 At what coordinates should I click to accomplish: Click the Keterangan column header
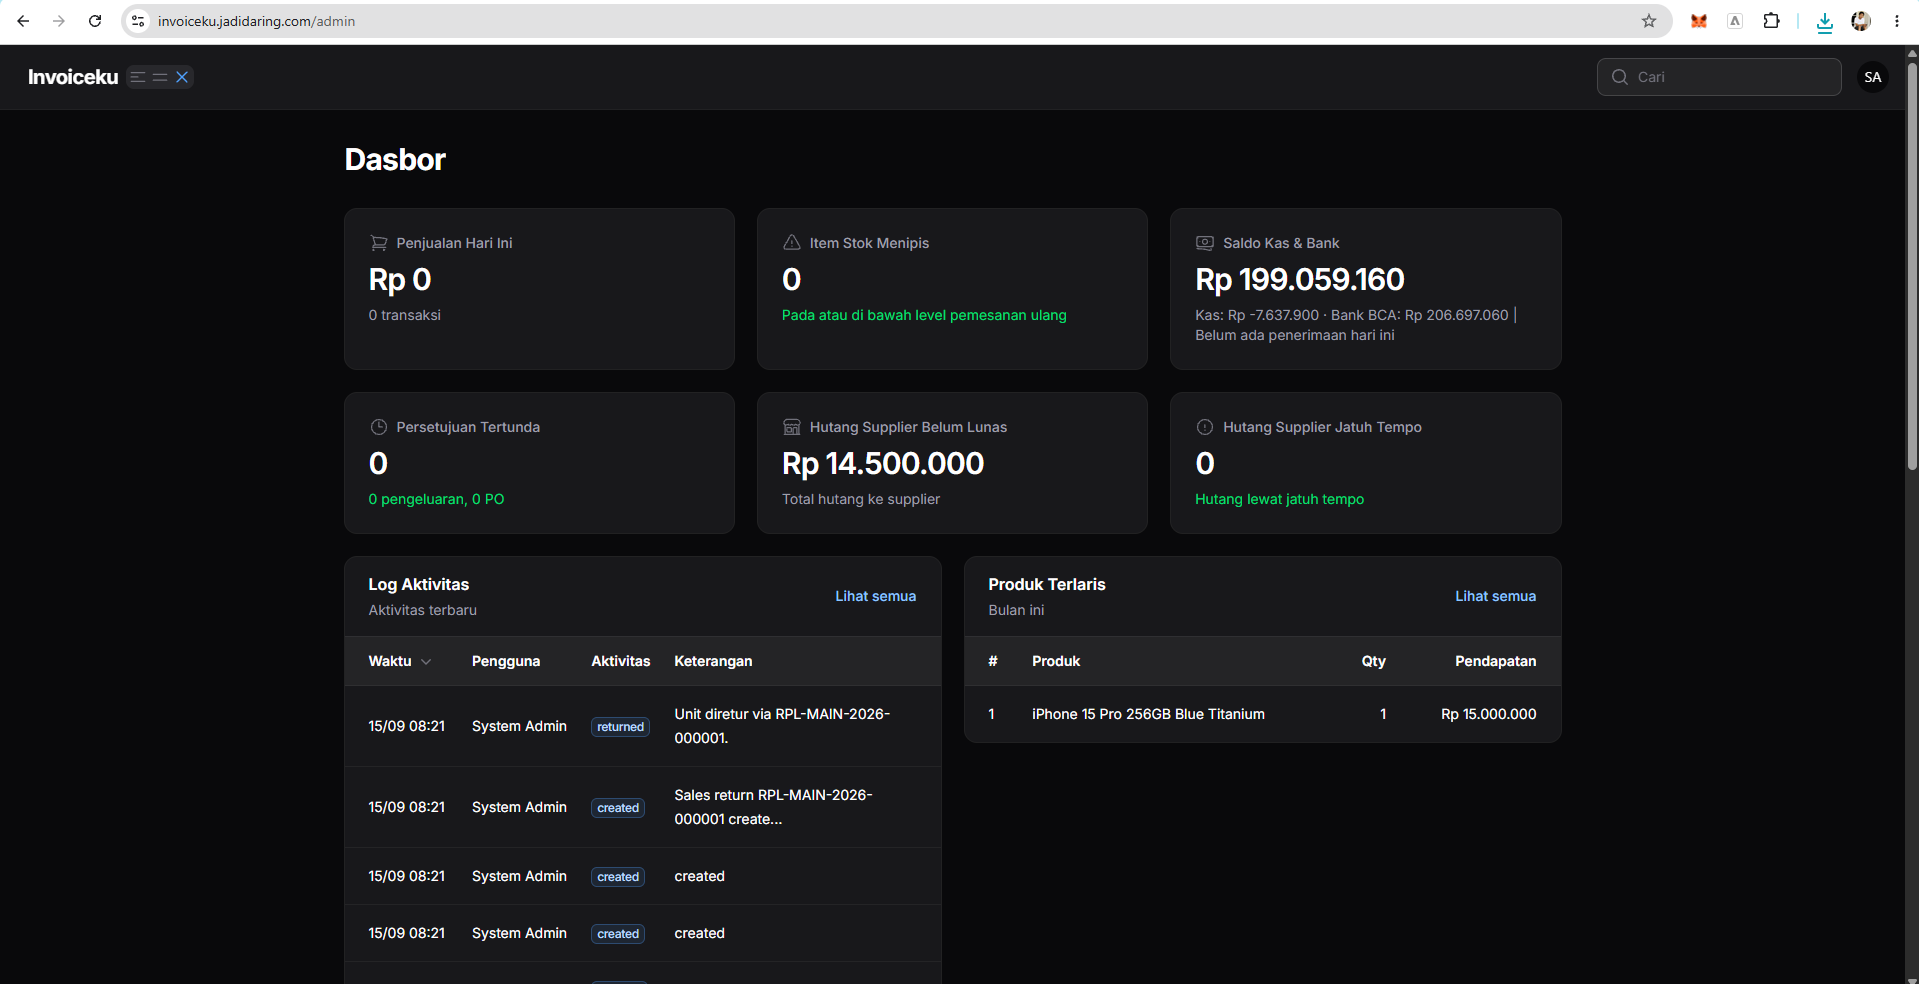tap(713, 661)
